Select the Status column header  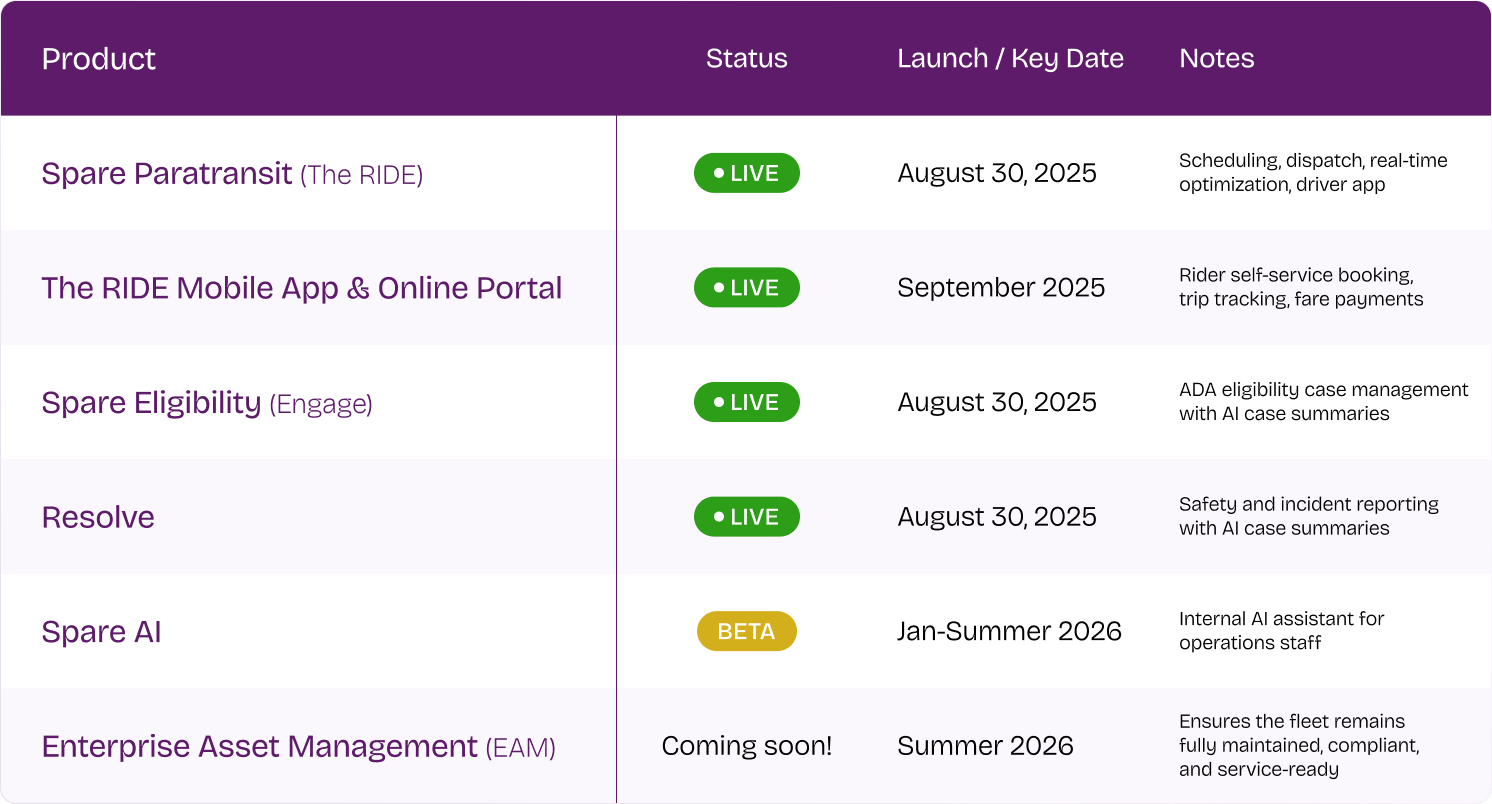(x=746, y=59)
